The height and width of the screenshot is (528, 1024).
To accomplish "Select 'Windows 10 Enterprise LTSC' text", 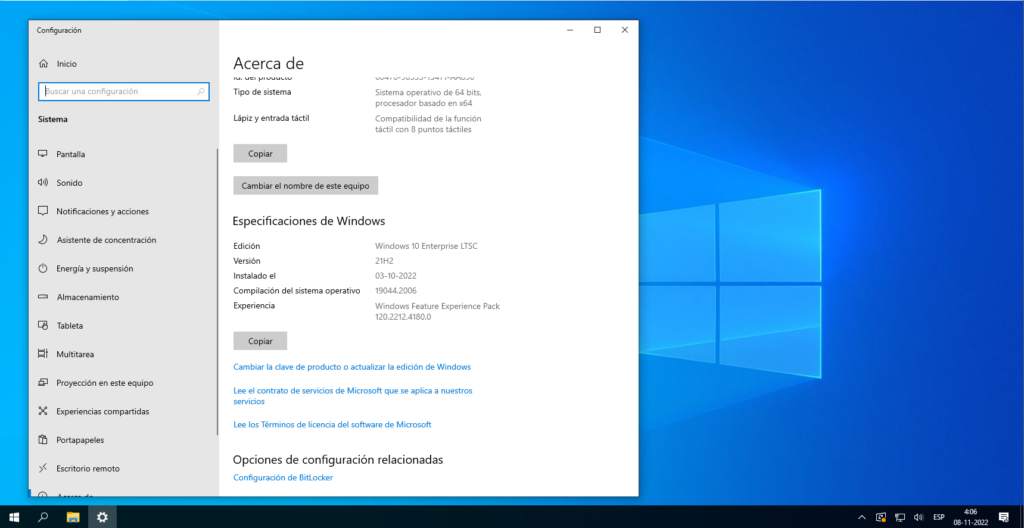I will pos(426,246).
